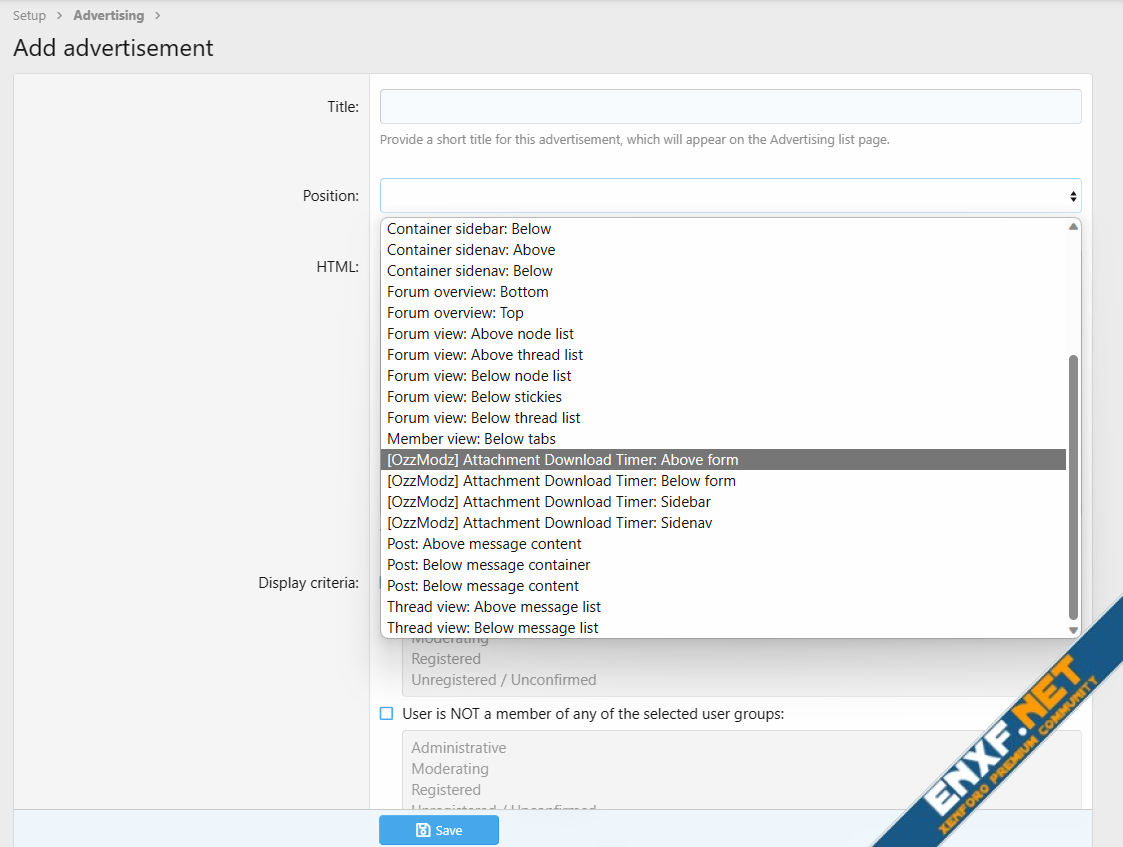The height and width of the screenshot is (847, 1123).
Task: Click the floppy disk save icon
Action: coord(423,830)
